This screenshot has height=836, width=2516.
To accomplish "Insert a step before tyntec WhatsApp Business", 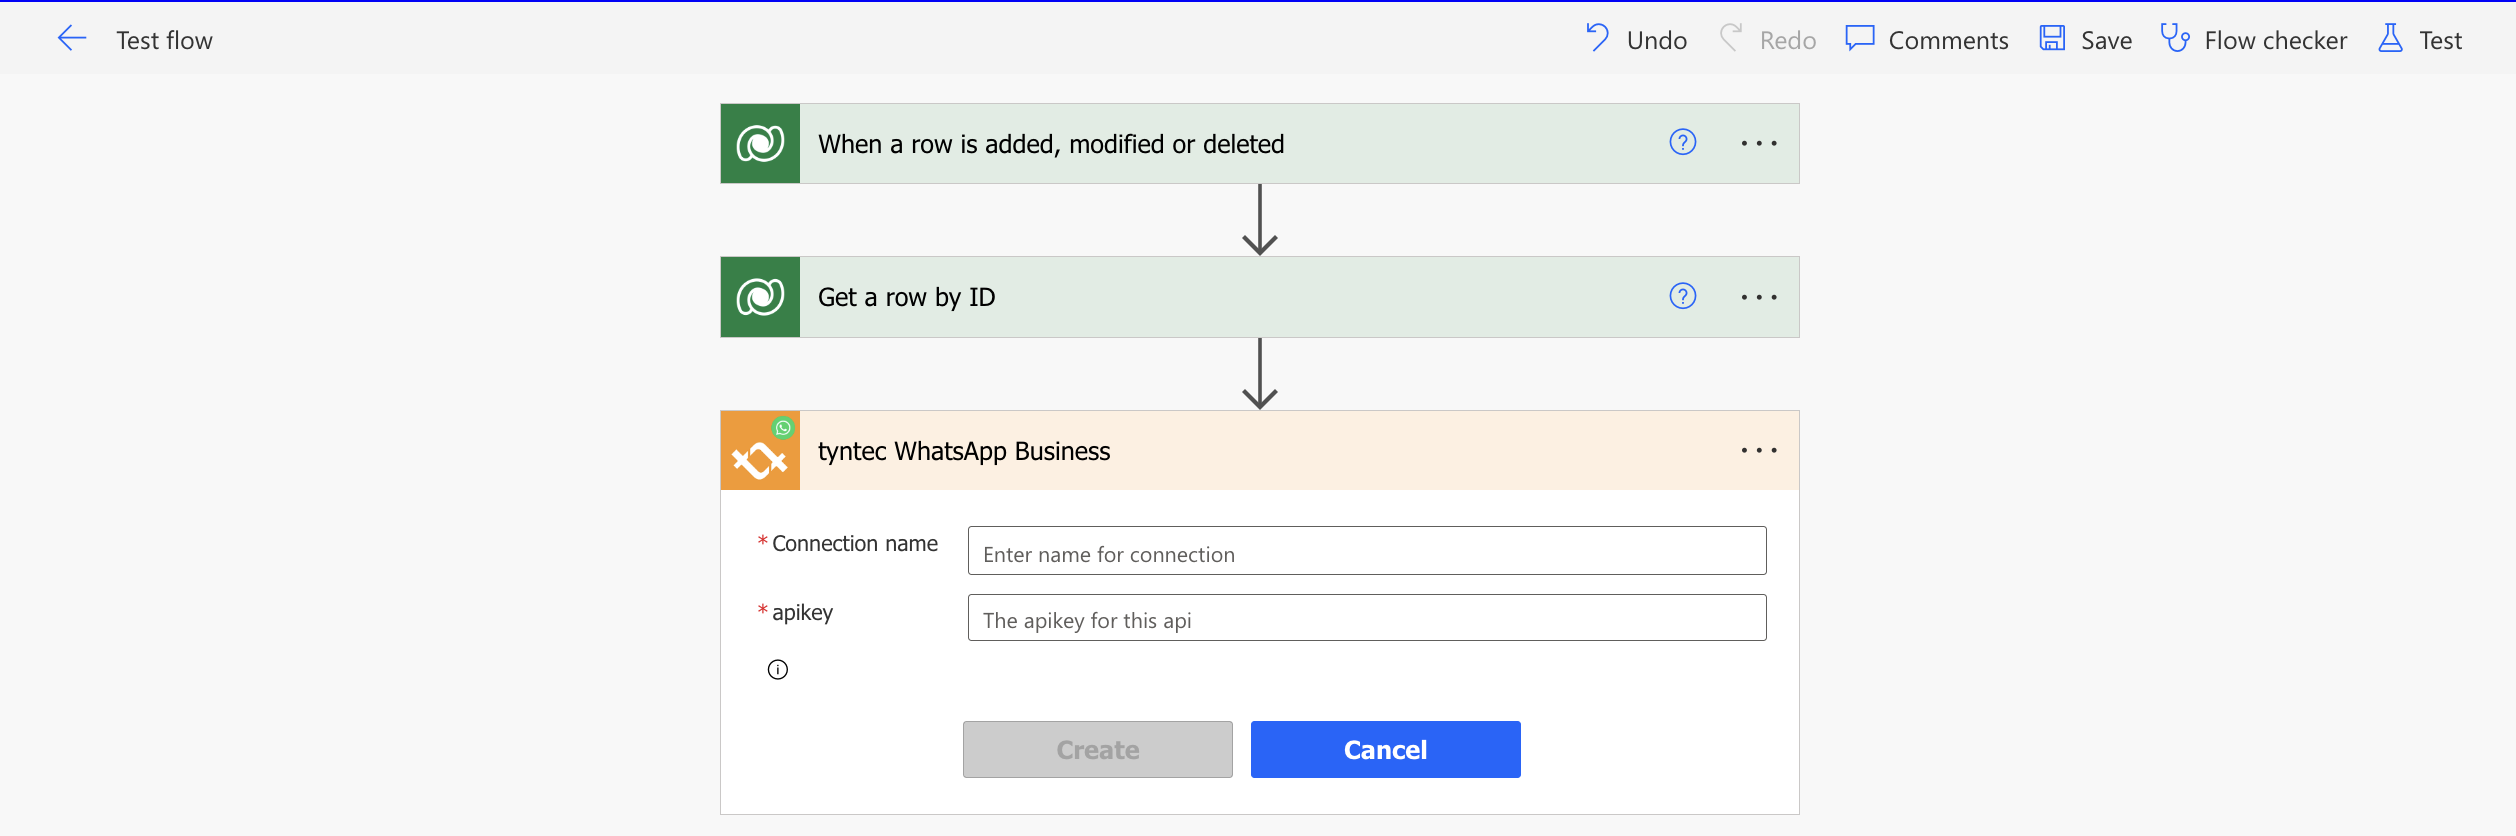I will point(1260,374).
